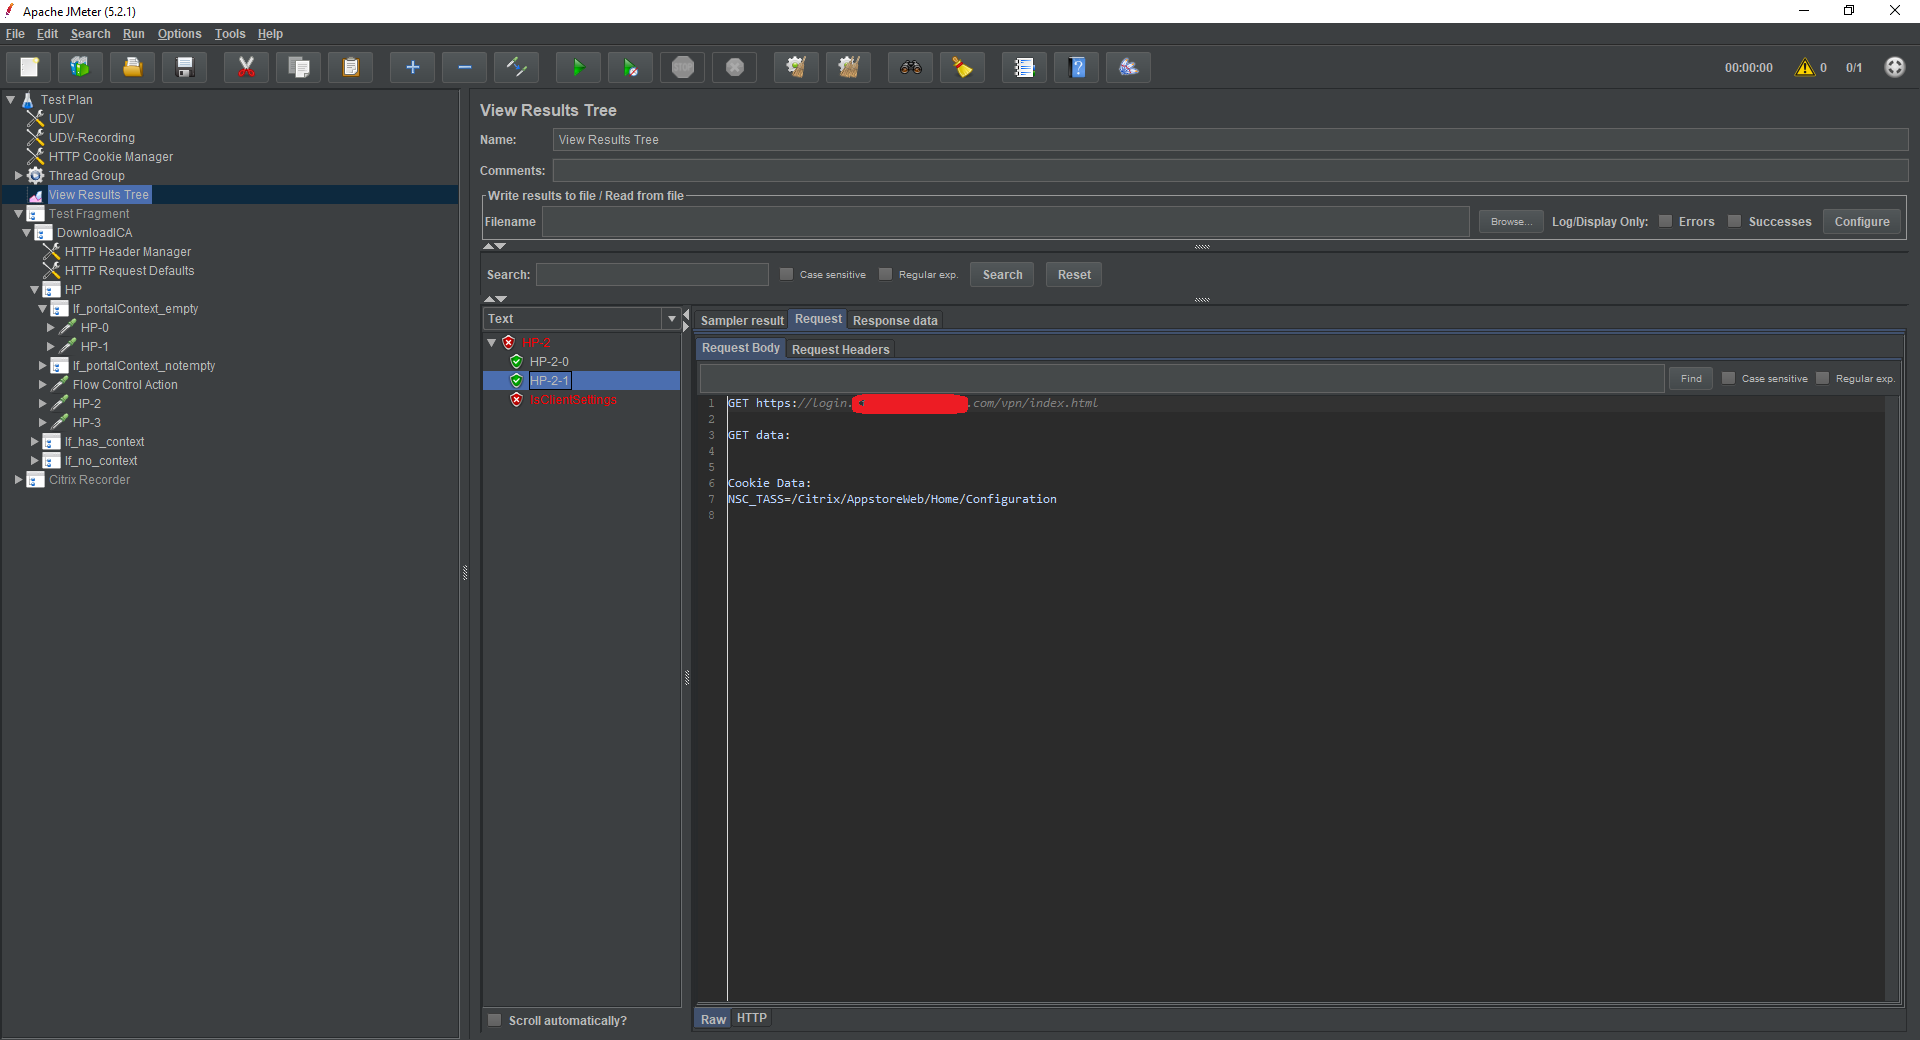Open the Text view selector dropdown
This screenshot has height=1040, width=1920.
[x=671, y=318]
